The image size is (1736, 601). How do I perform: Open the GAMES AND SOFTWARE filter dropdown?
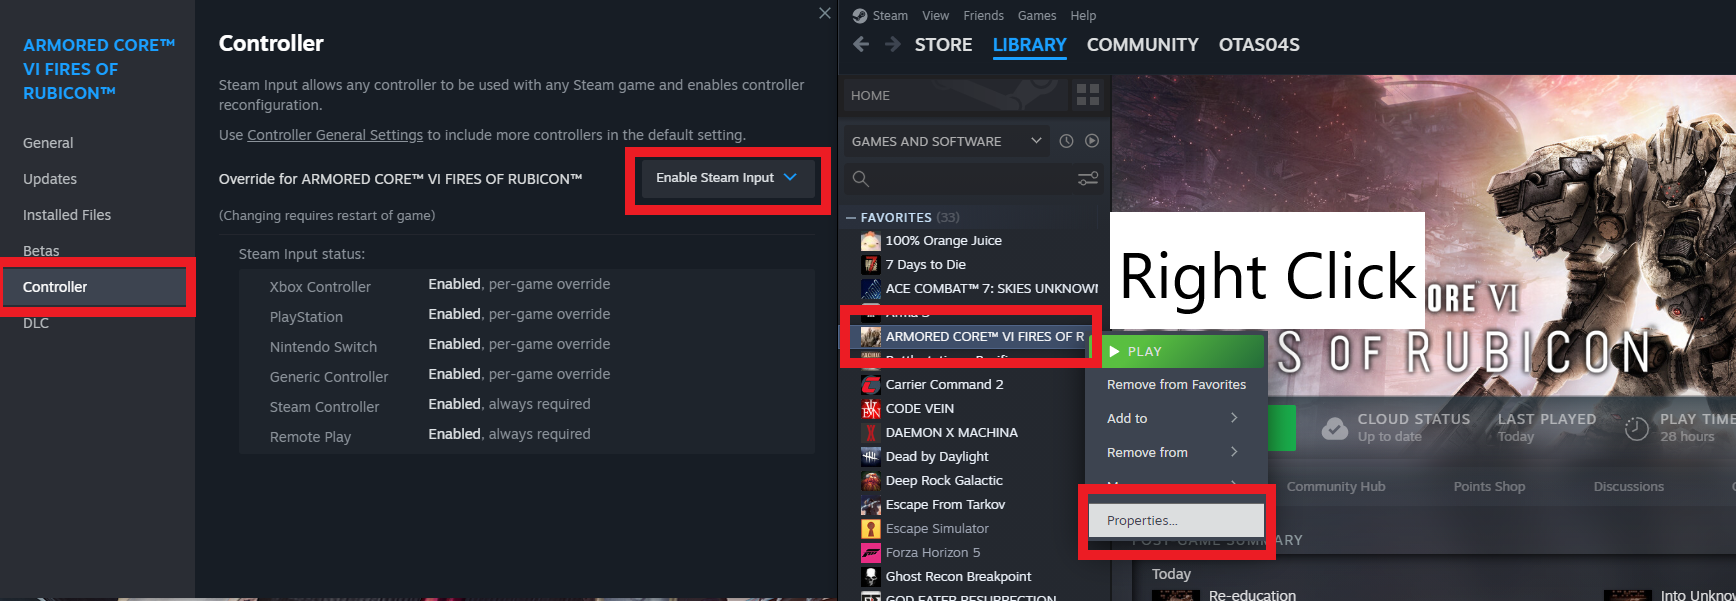[945, 141]
